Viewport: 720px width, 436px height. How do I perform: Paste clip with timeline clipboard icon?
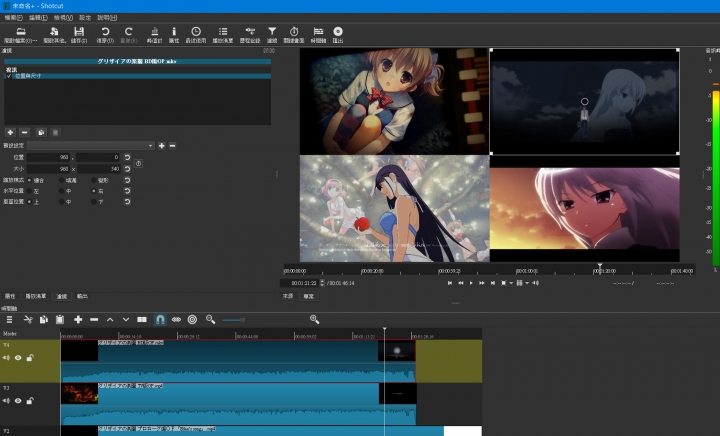click(x=60, y=319)
